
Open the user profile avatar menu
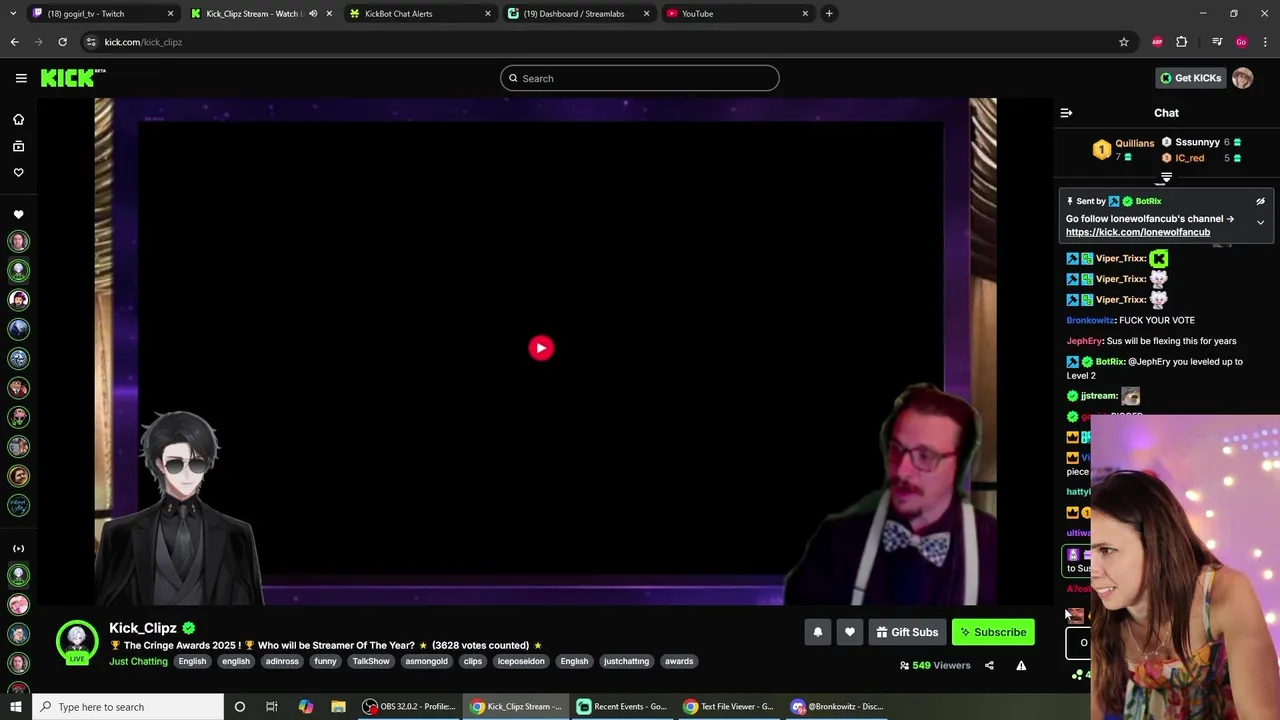pyautogui.click(x=1242, y=78)
